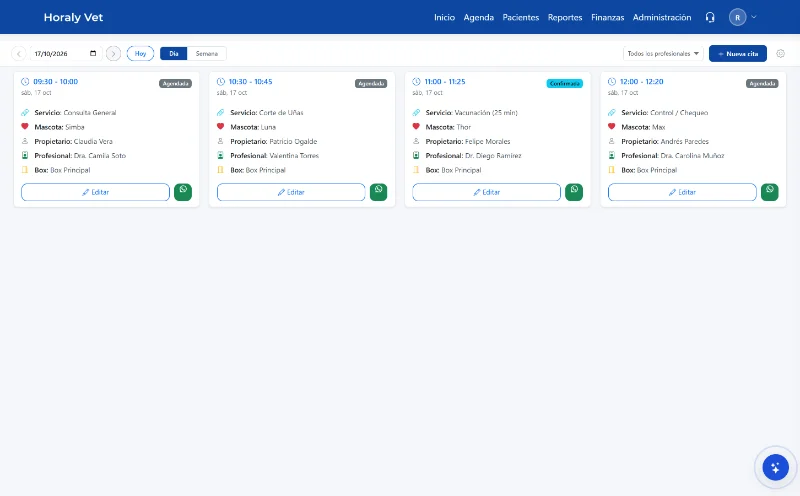Screen dimensions: 800x496
Task: Open calendar picker icon in date field
Action: tap(93, 54)
